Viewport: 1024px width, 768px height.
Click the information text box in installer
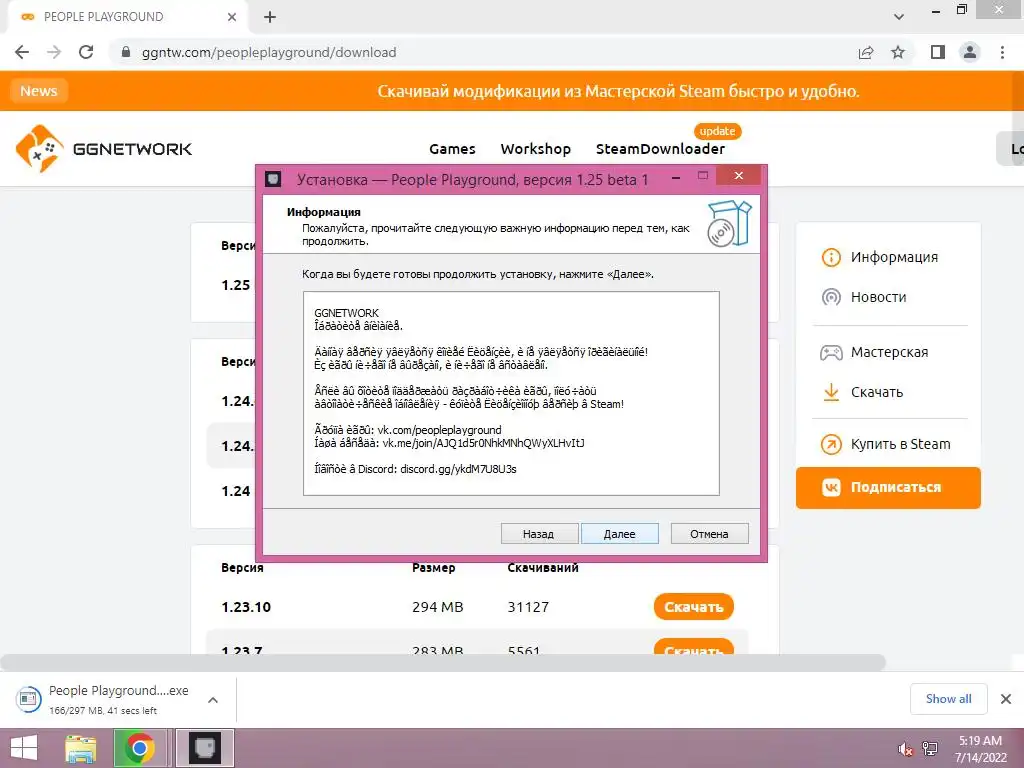511,393
